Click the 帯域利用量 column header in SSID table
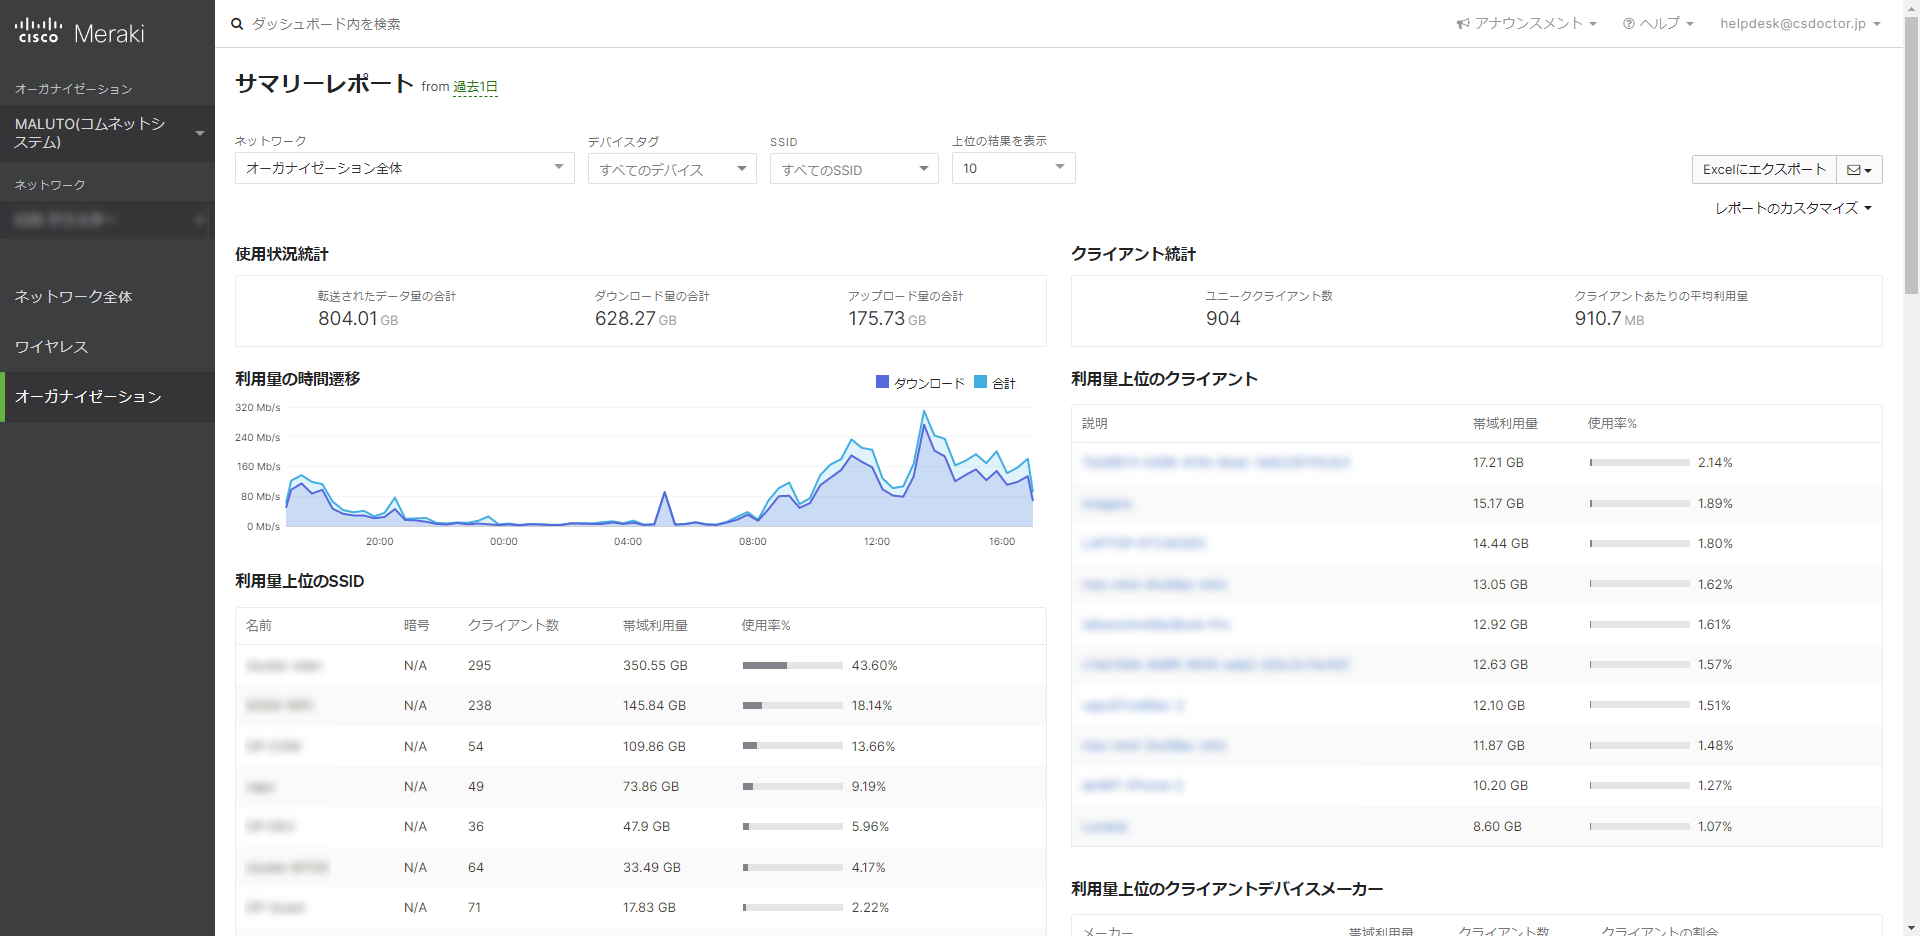1920x936 pixels. point(655,625)
